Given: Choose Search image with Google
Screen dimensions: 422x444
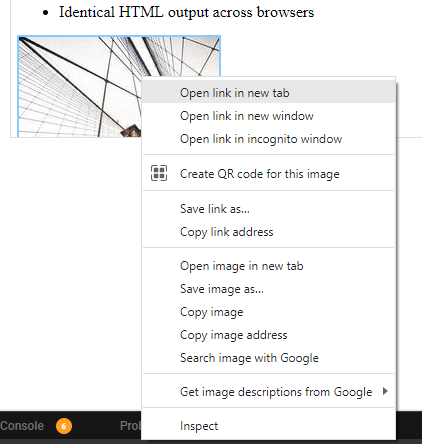Looking at the screenshot, I should tap(269, 358).
